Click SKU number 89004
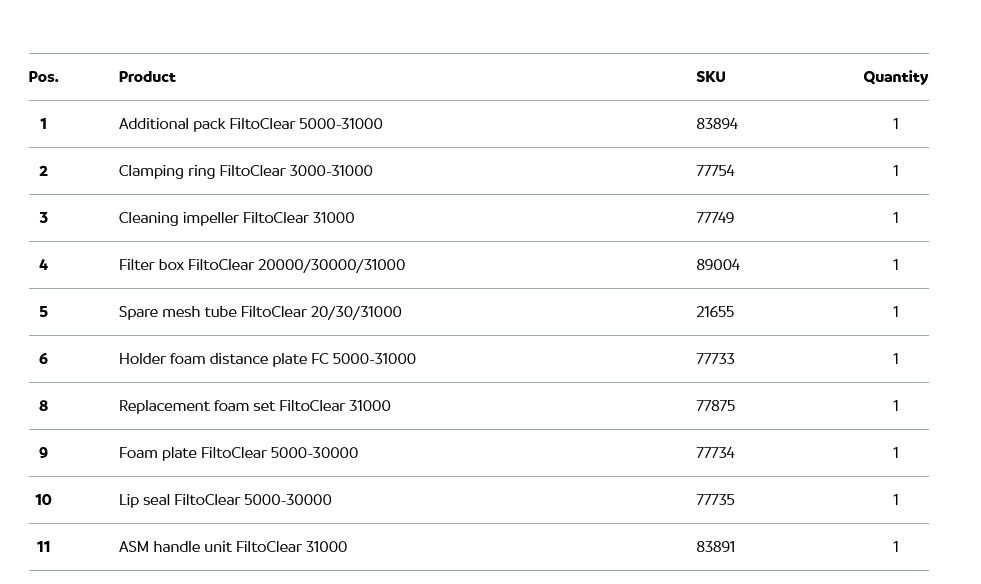 [x=717, y=265]
